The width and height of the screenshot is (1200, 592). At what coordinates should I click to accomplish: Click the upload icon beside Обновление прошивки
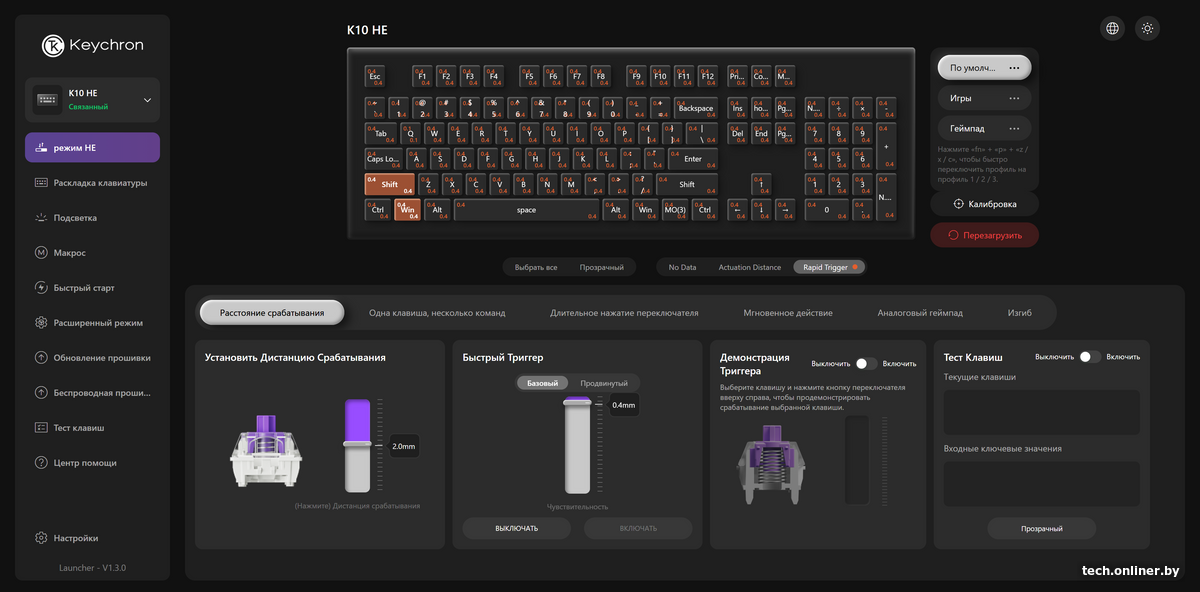coord(41,358)
